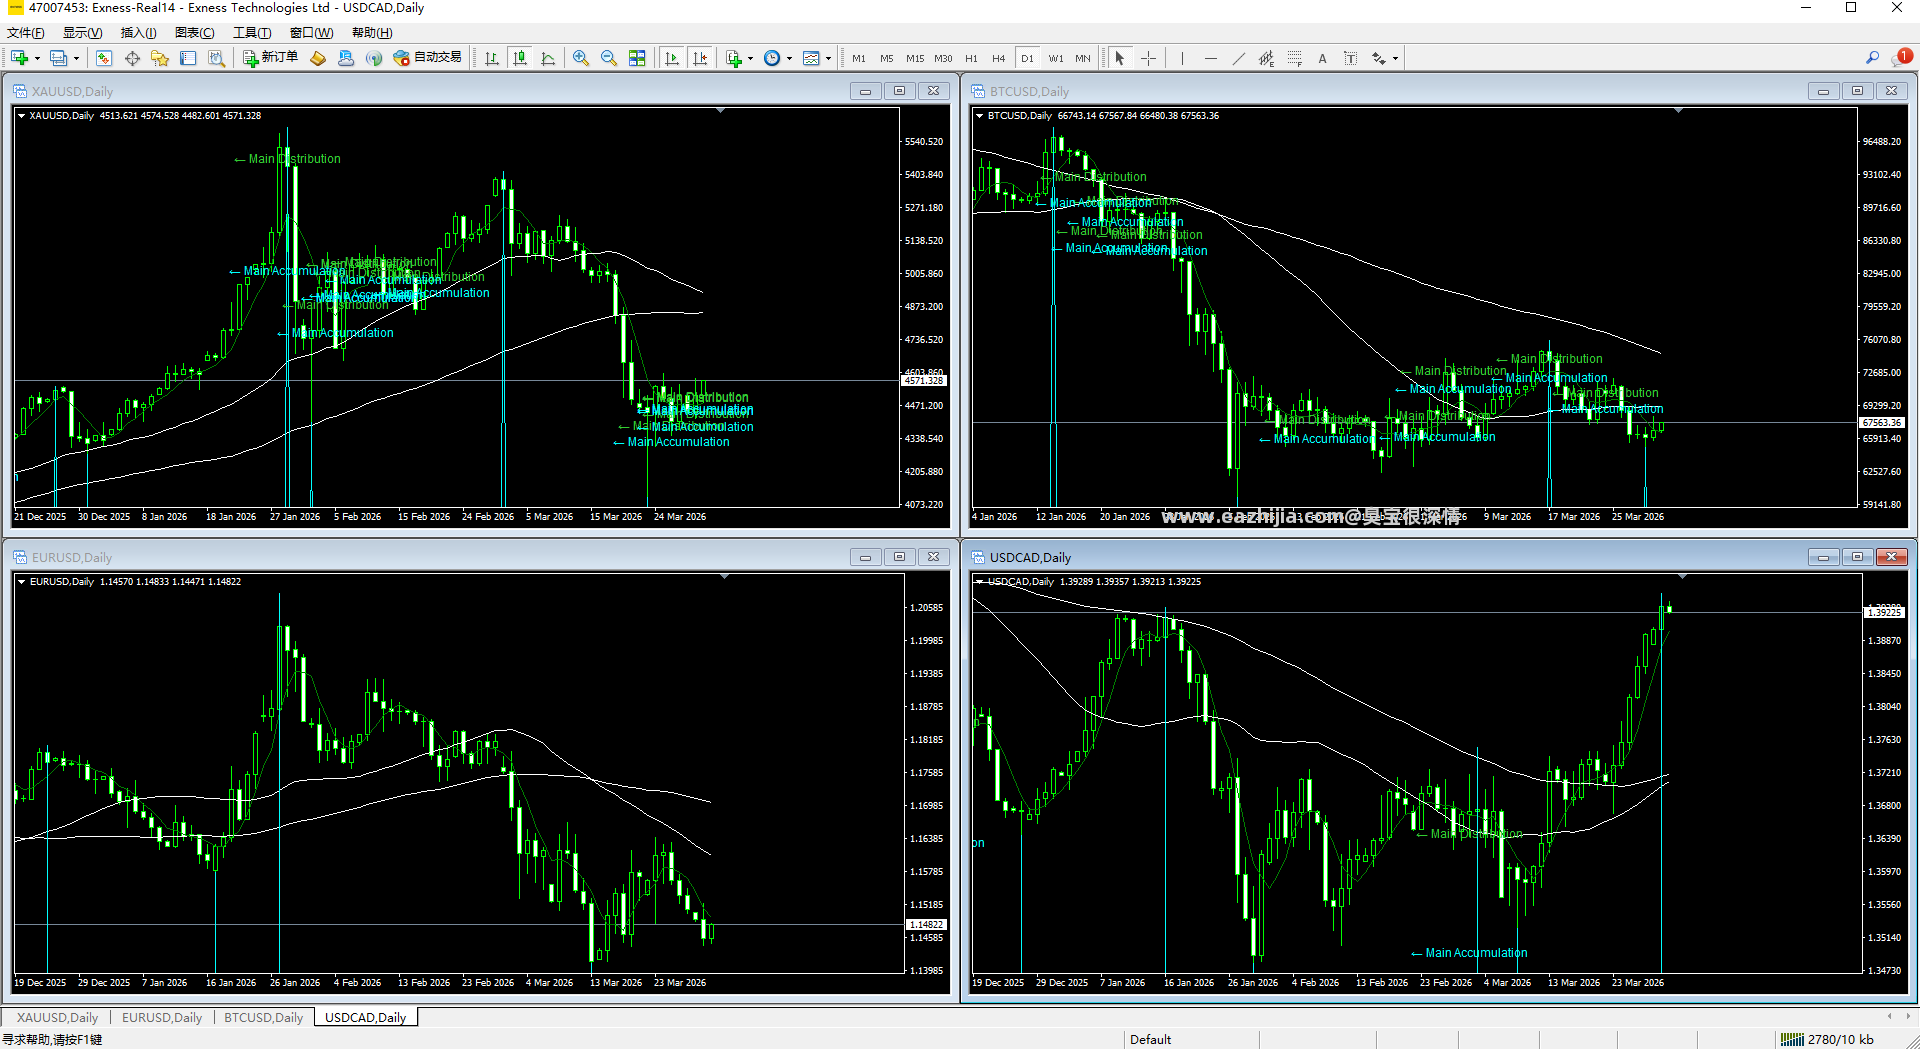This screenshot has width=1920, height=1049.
Task: Draw a Horizontal Line tool
Action: coord(1210,58)
